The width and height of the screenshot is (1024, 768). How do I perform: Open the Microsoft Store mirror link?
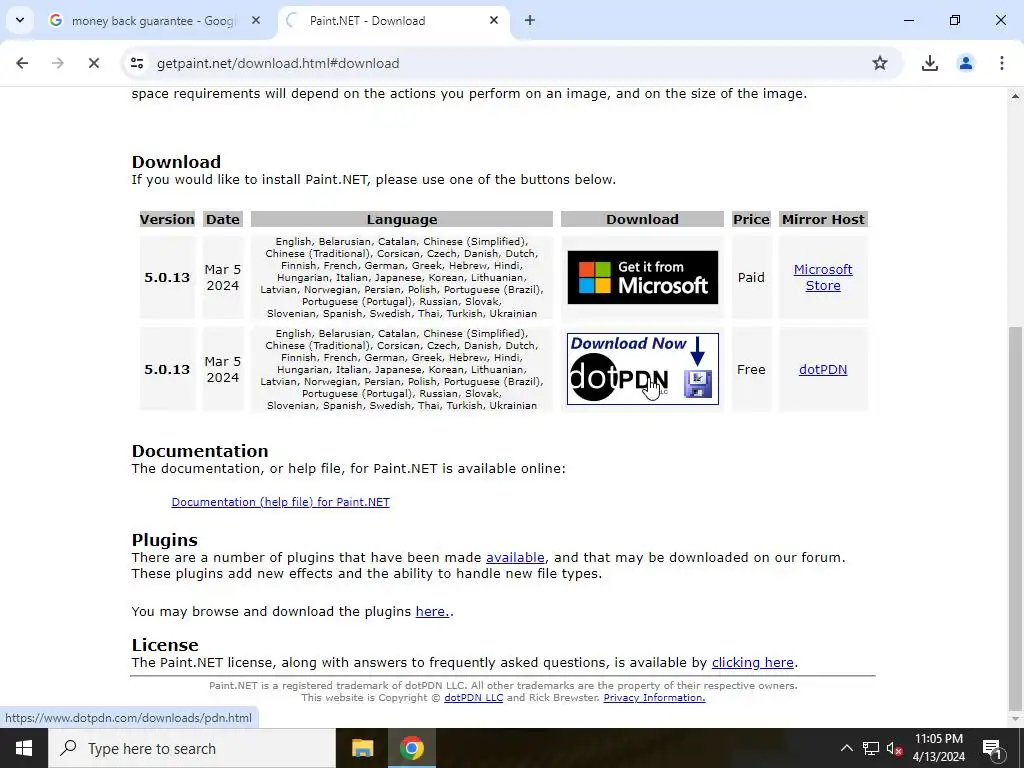tap(823, 278)
